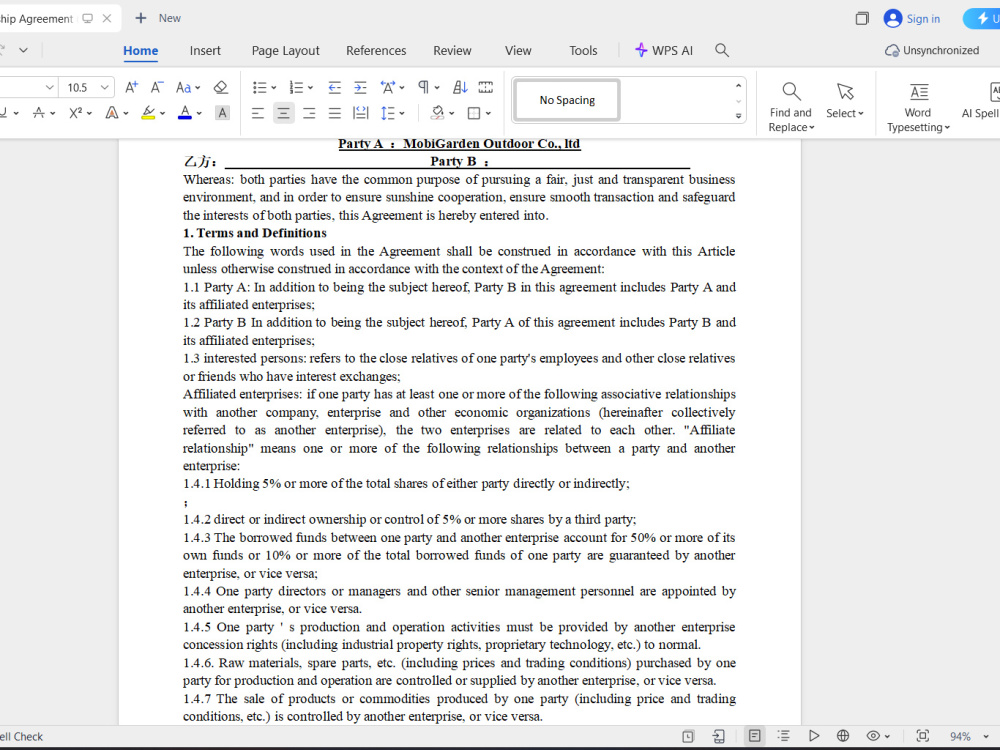Insert numbered list

(296, 87)
